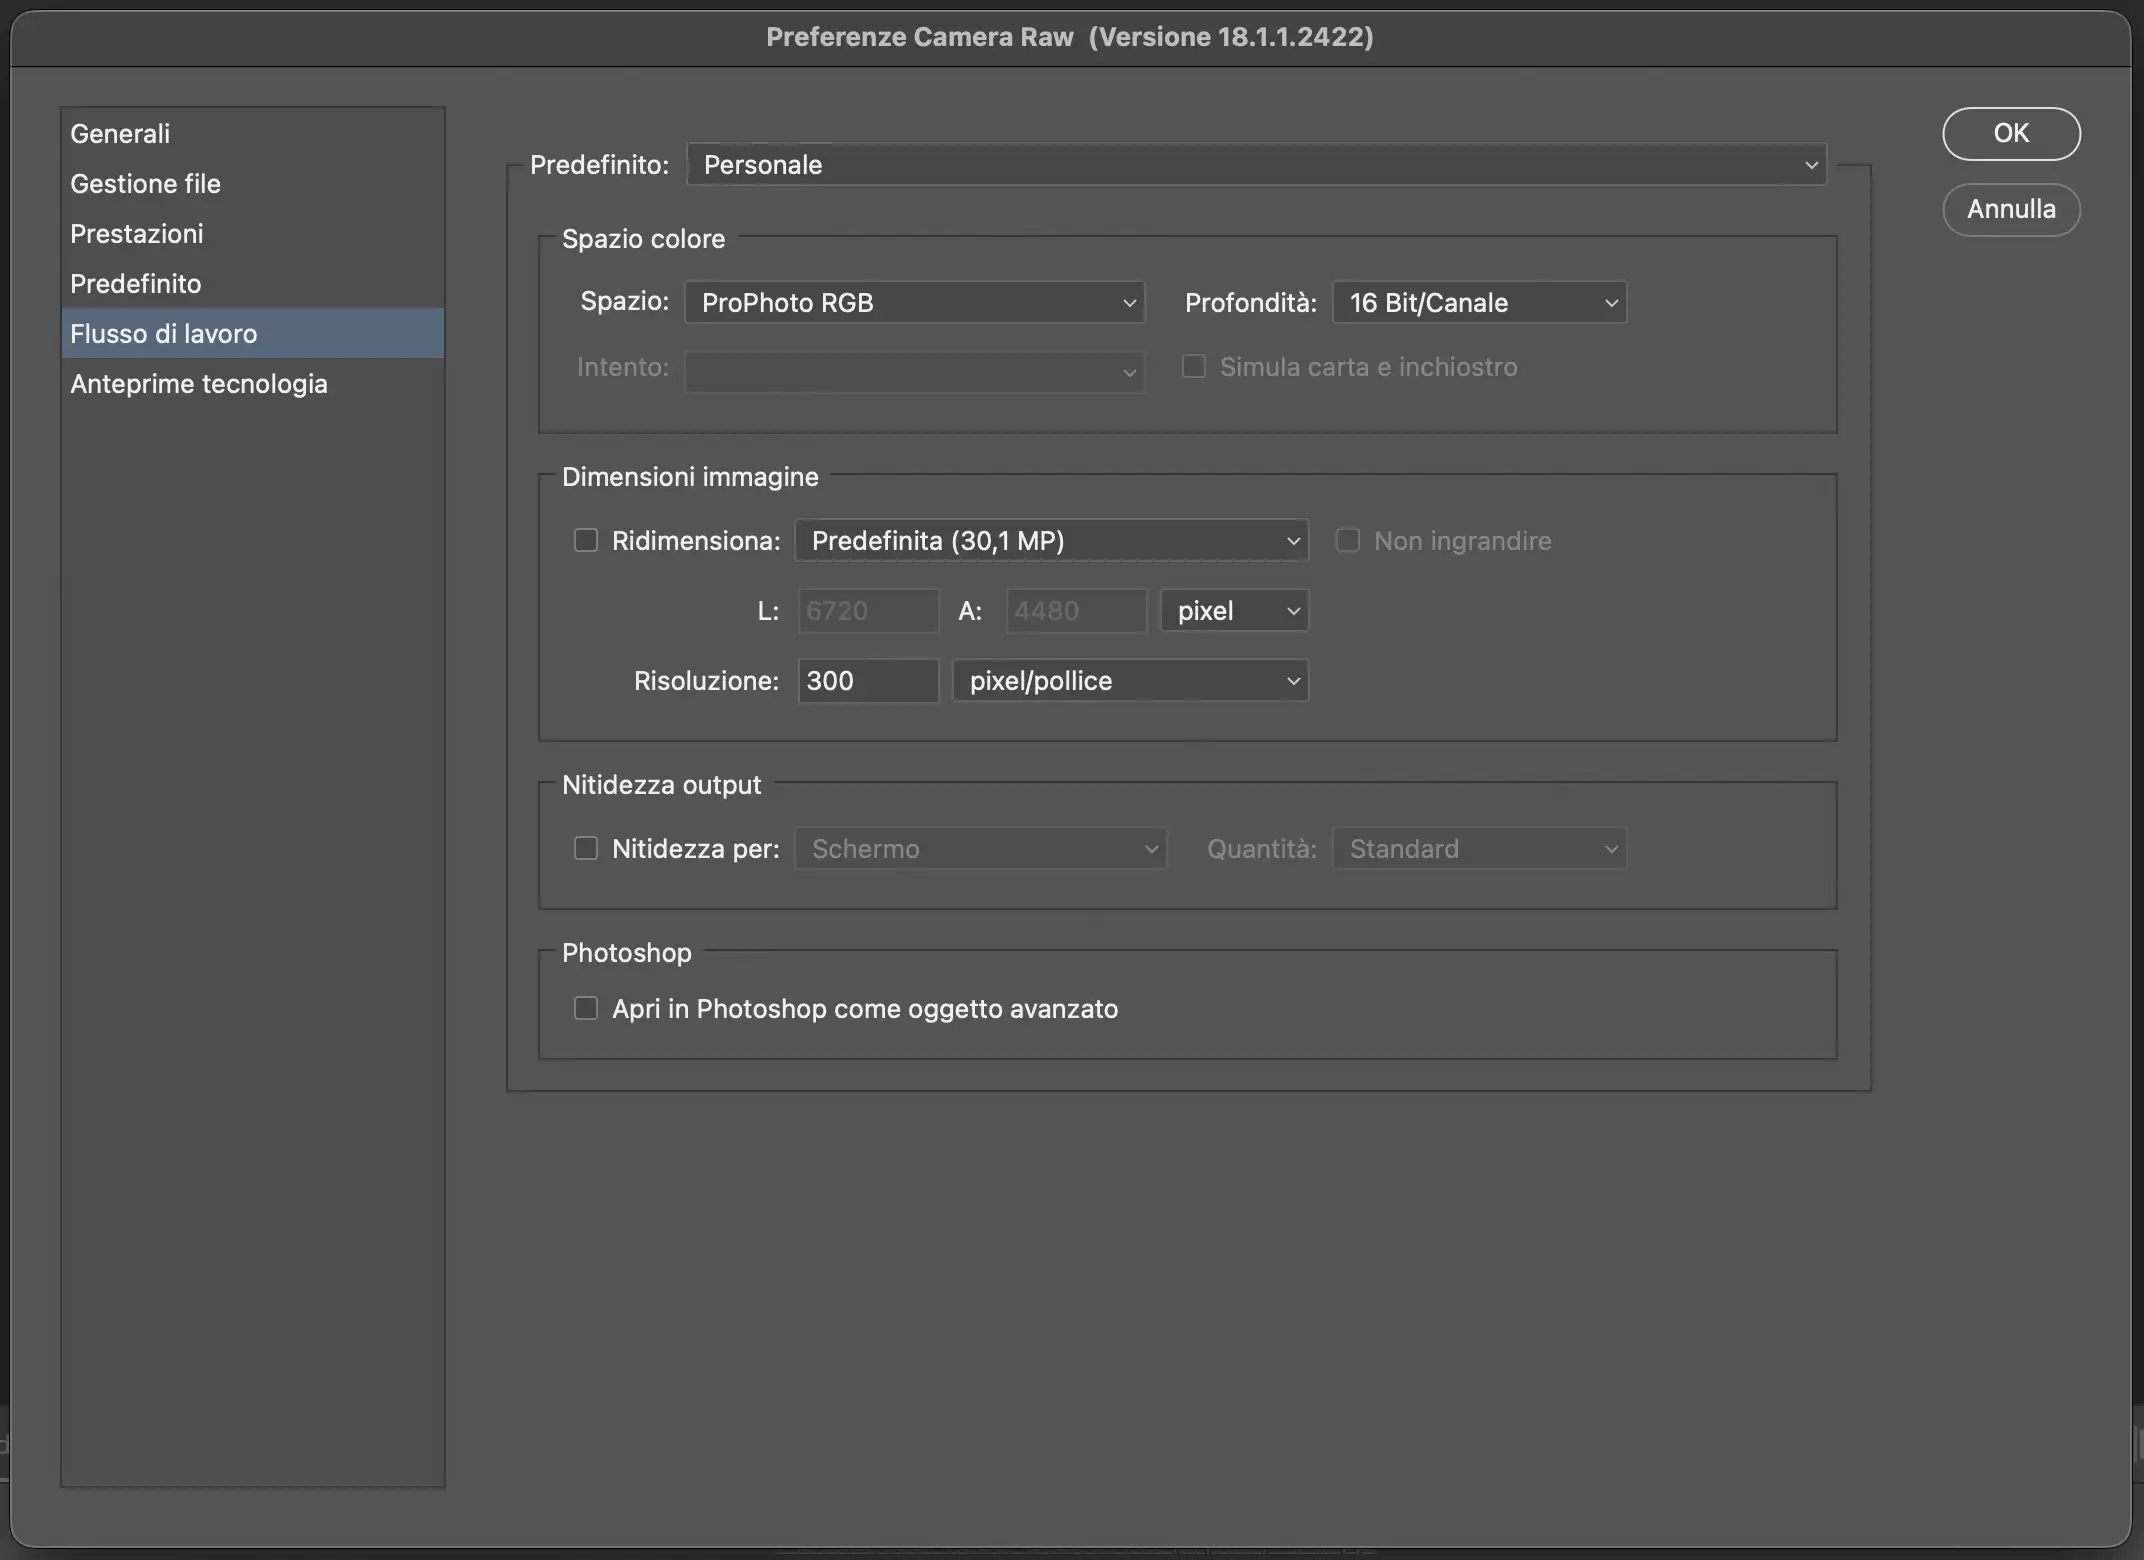
Task: Open the pixel/pollice resolution unit dropdown
Action: (x=1130, y=681)
